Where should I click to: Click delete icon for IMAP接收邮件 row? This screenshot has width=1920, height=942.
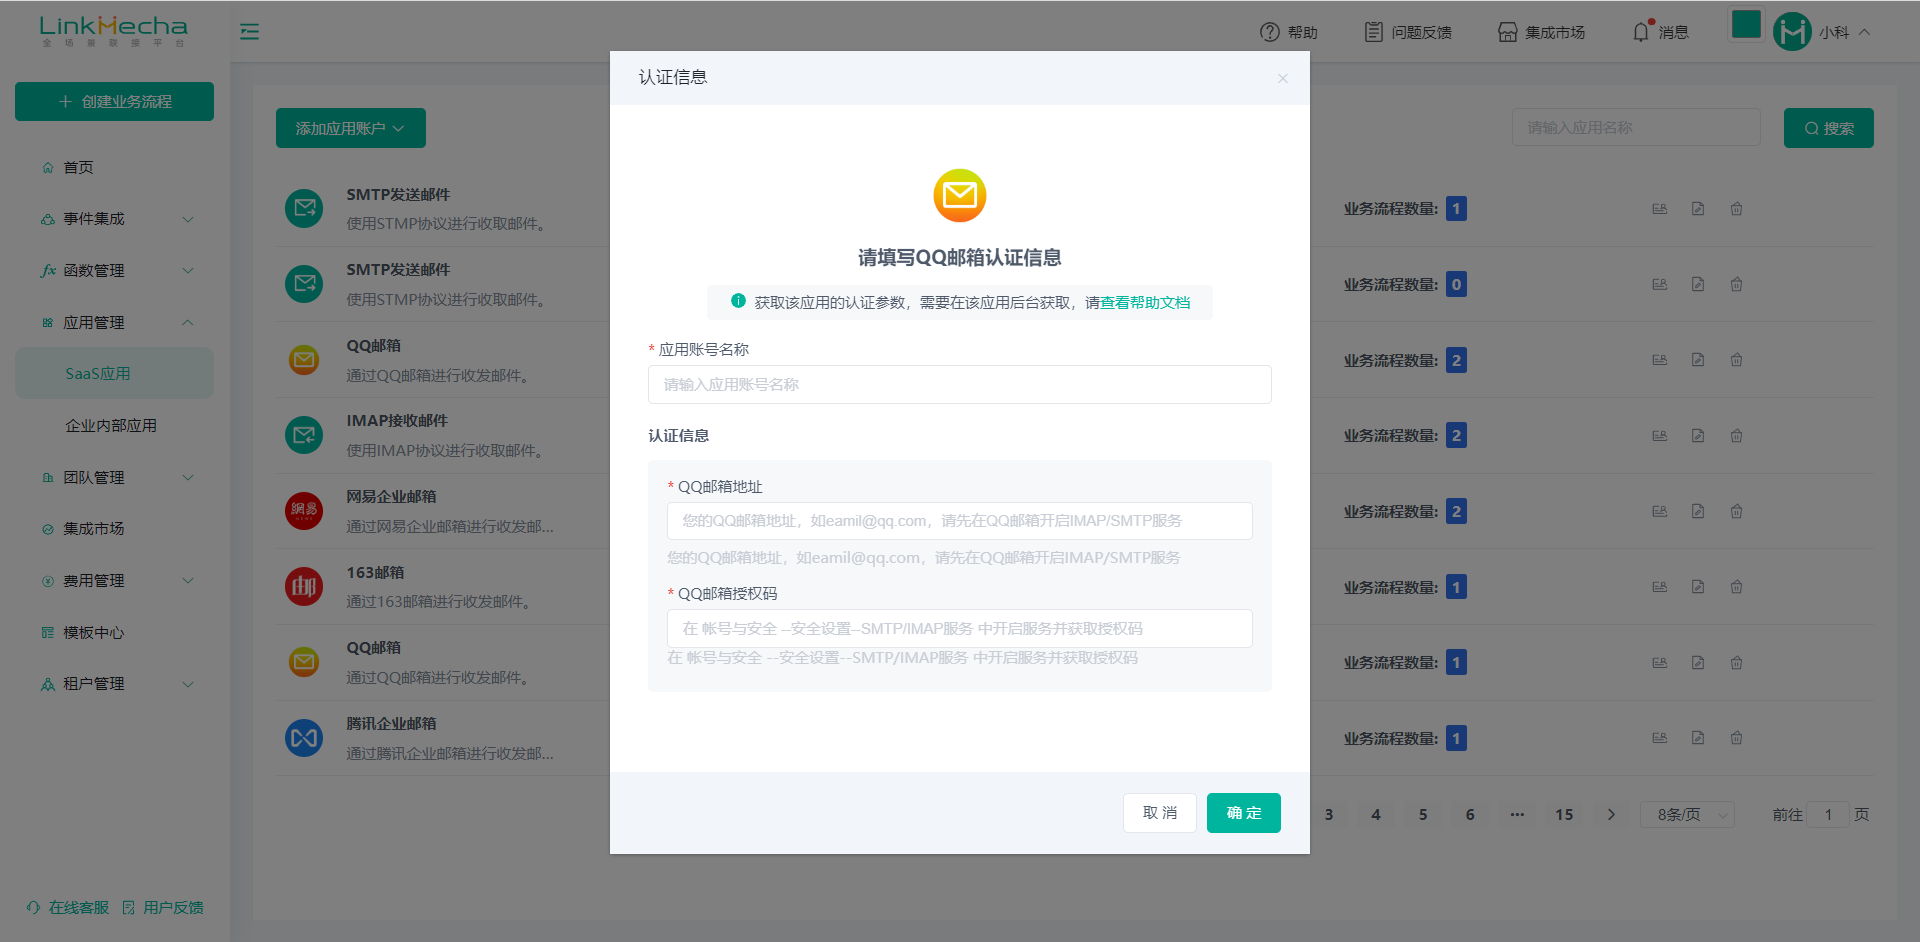1737,436
